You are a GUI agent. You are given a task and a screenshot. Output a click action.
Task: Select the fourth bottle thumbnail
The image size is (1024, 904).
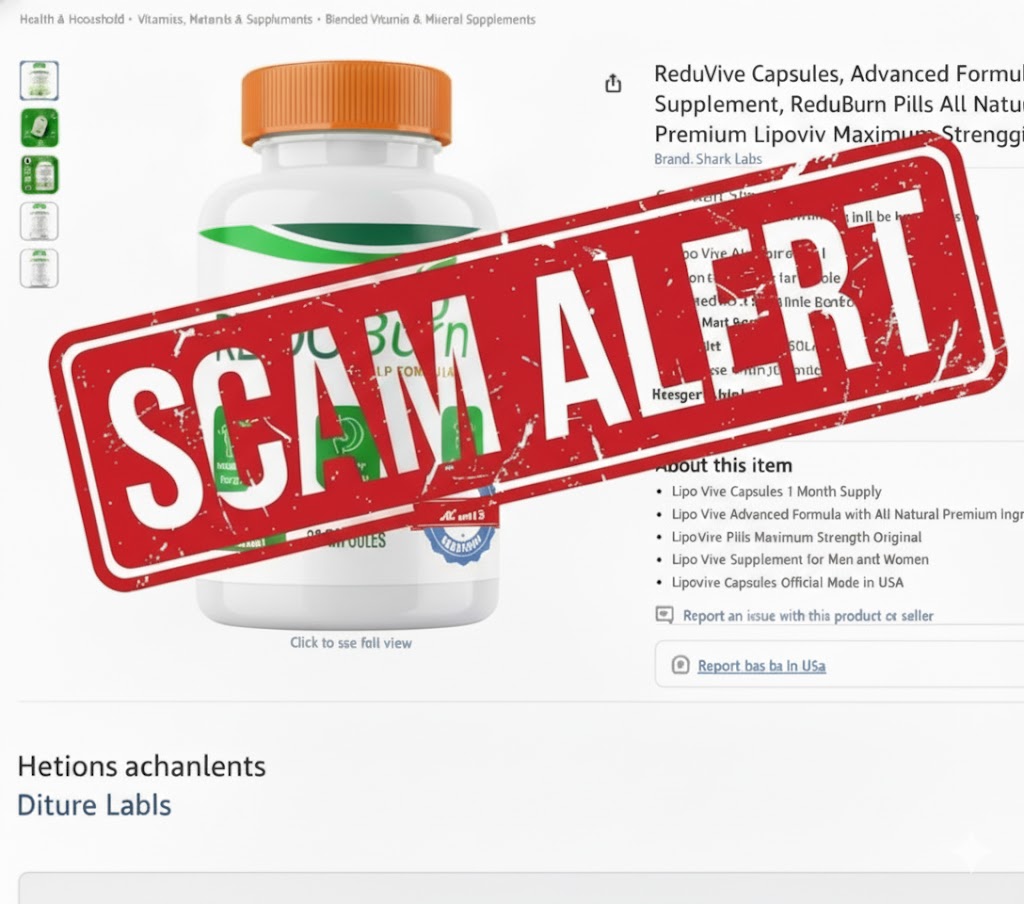[x=39, y=221]
